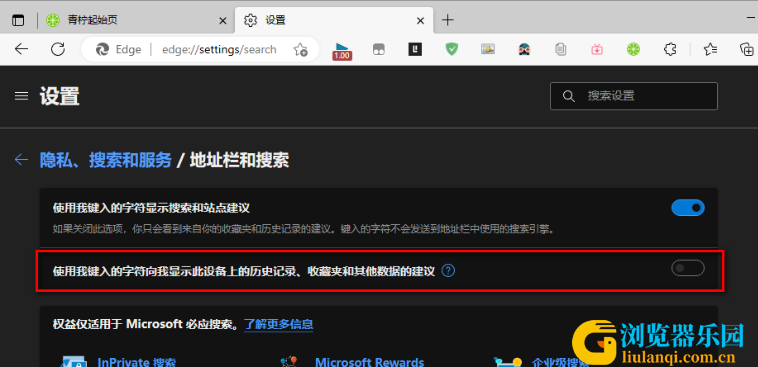The height and width of the screenshot is (367, 758).
Task: Click the InPrivate 搜索 card icon
Action: [74, 361]
